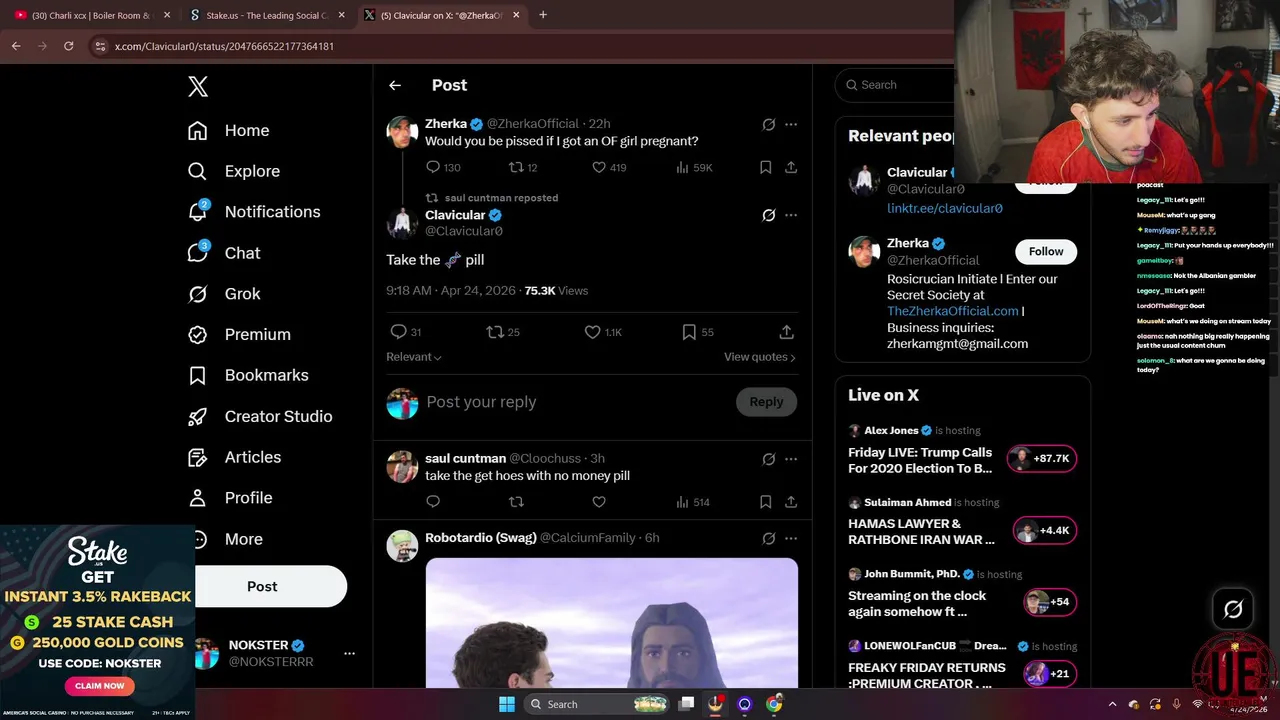Share Clavicular's main post

[x=787, y=332]
